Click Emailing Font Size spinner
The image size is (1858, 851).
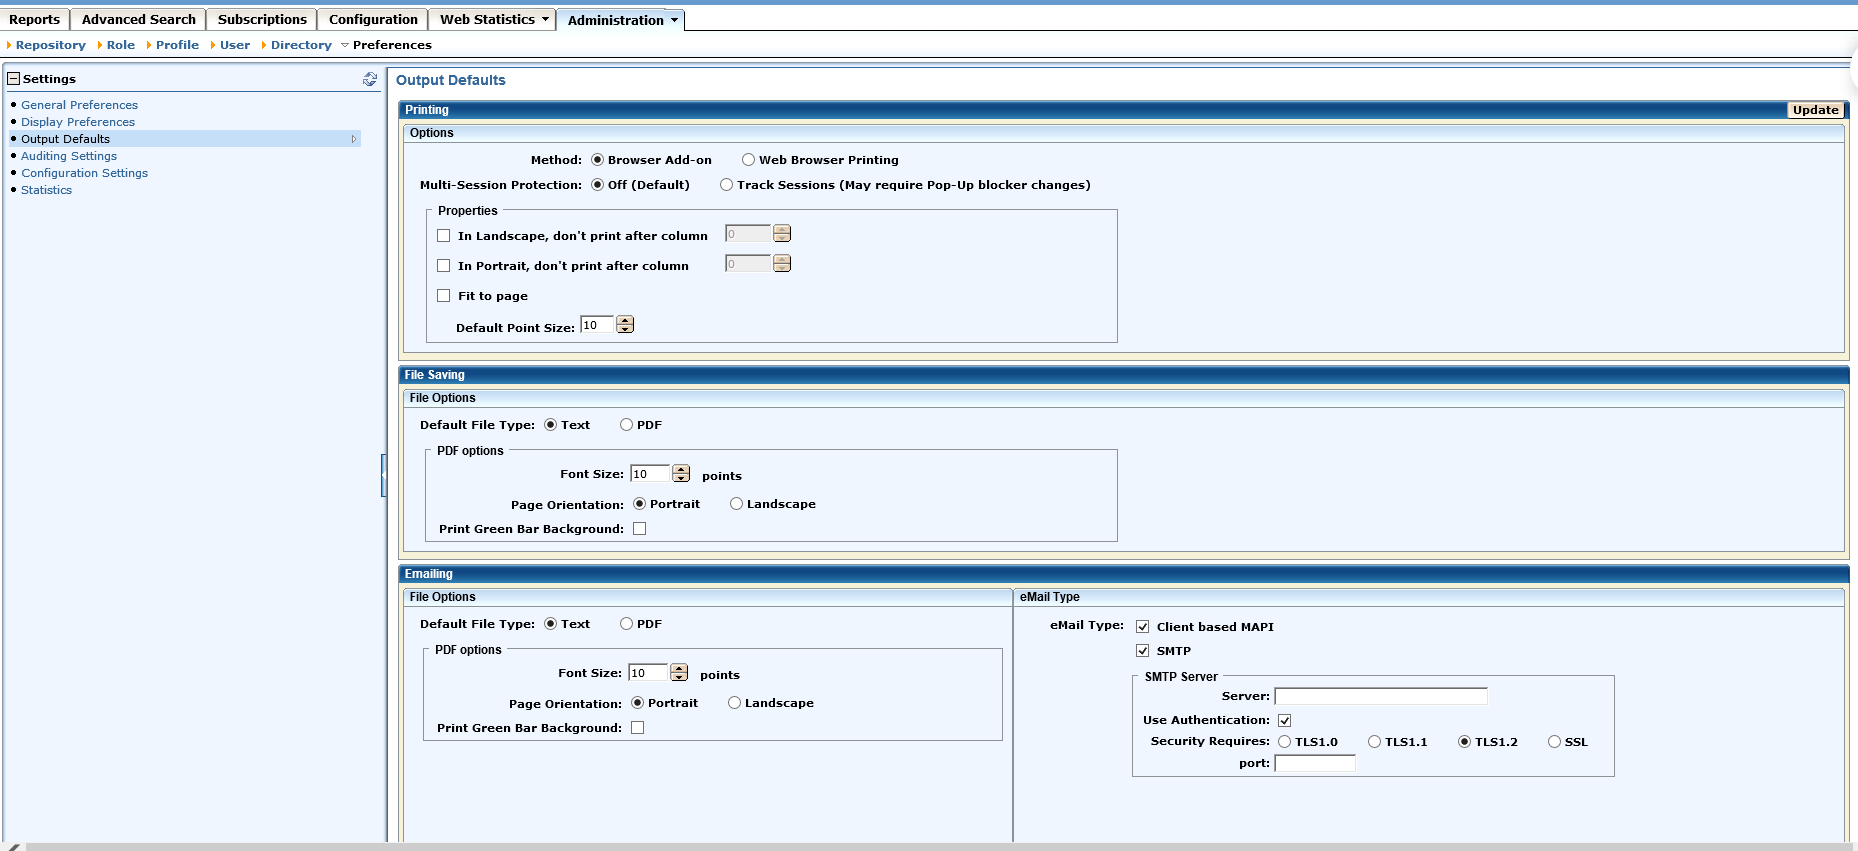679,673
